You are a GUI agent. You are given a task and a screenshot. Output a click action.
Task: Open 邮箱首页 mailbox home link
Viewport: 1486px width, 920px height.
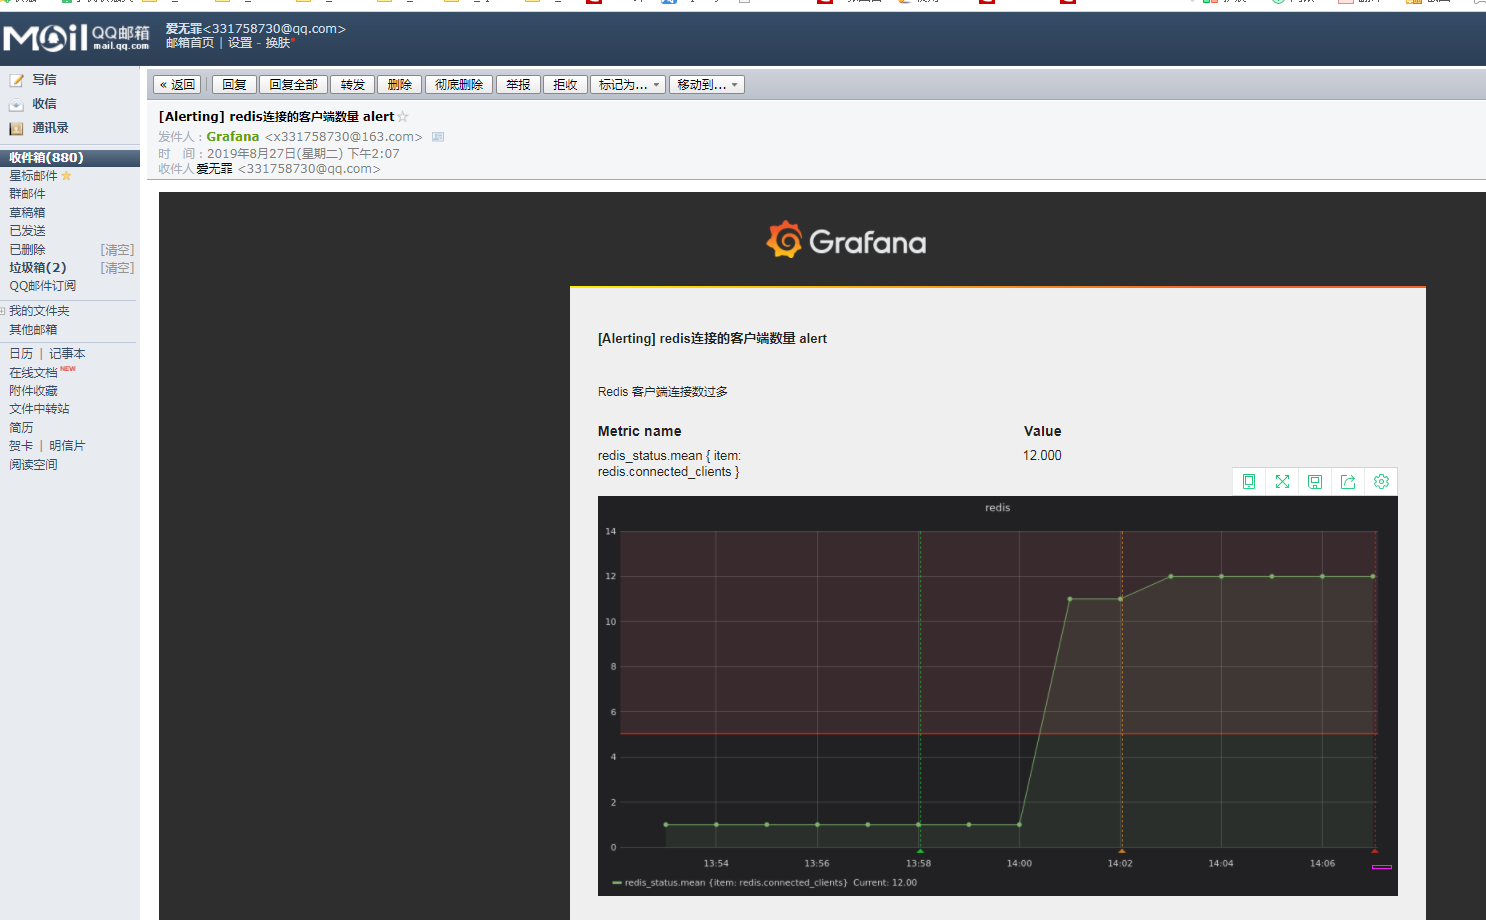coord(190,43)
